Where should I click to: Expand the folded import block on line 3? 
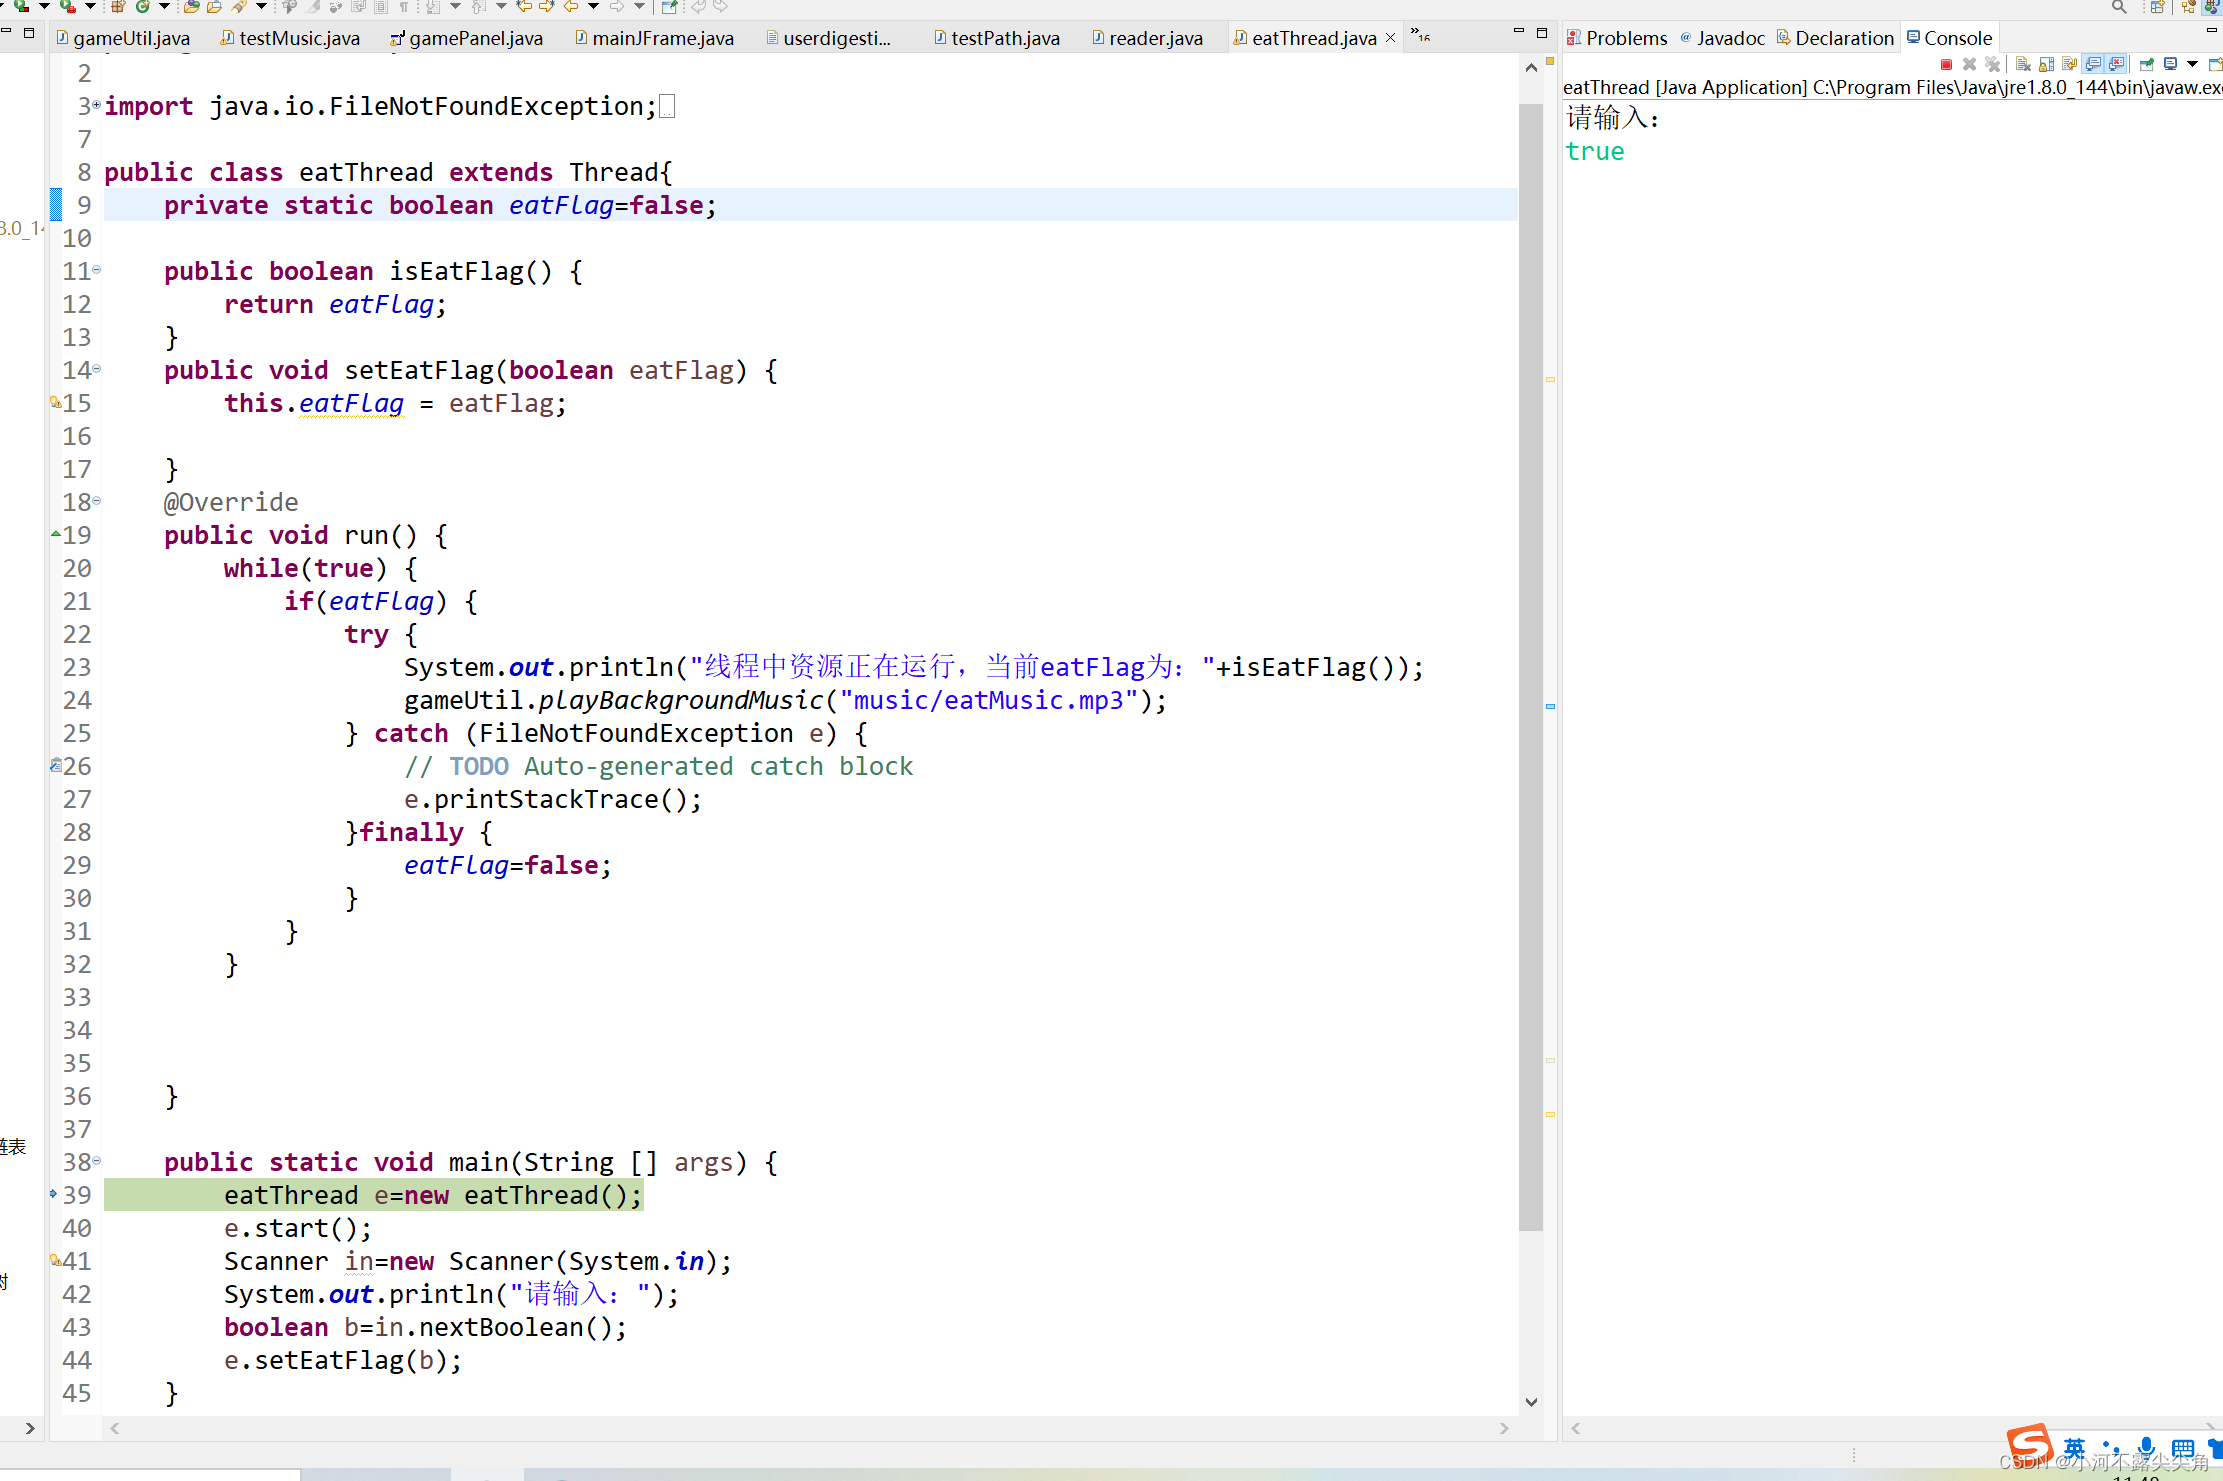pos(96,105)
